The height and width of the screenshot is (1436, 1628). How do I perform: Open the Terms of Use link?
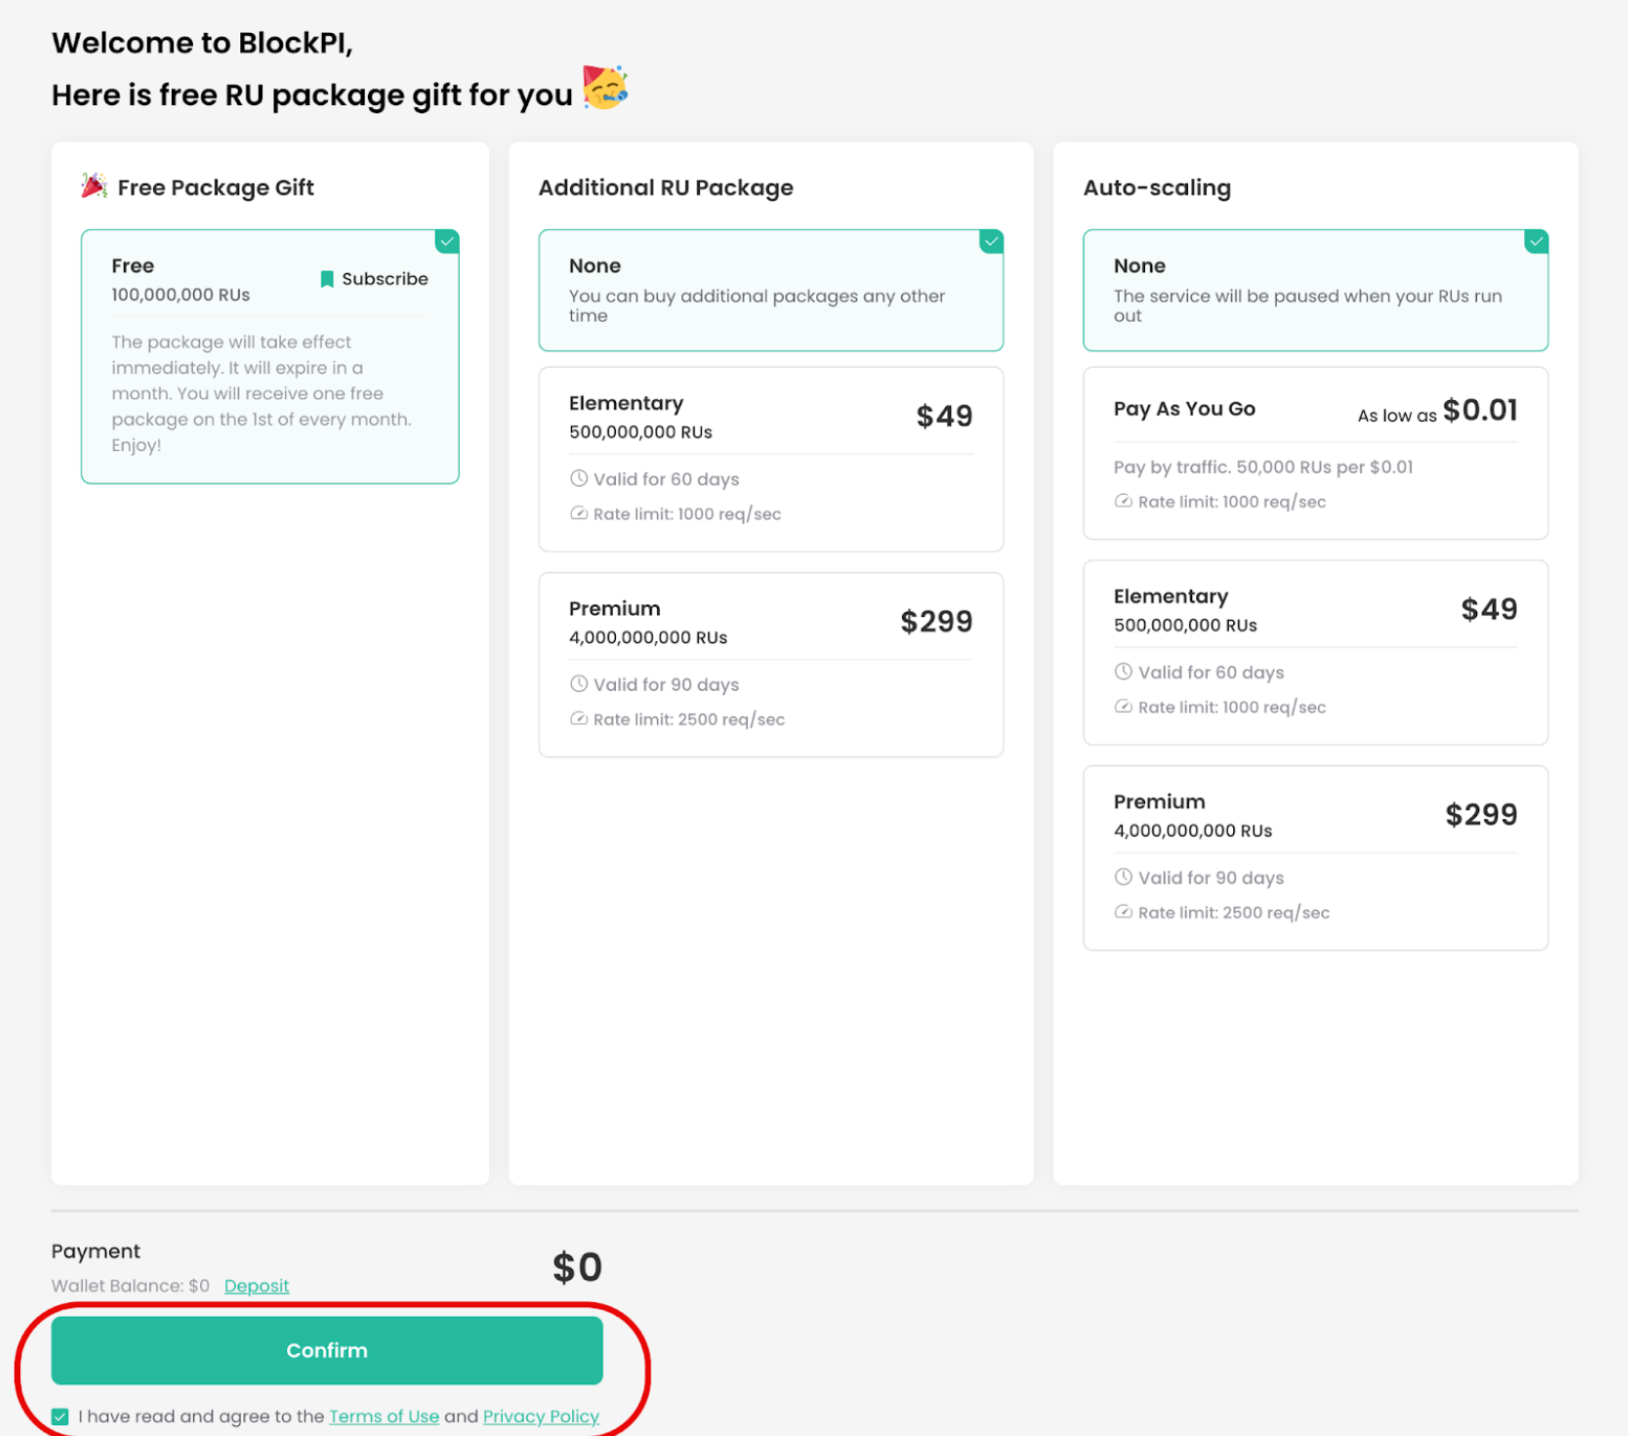(x=384, y=1416)
